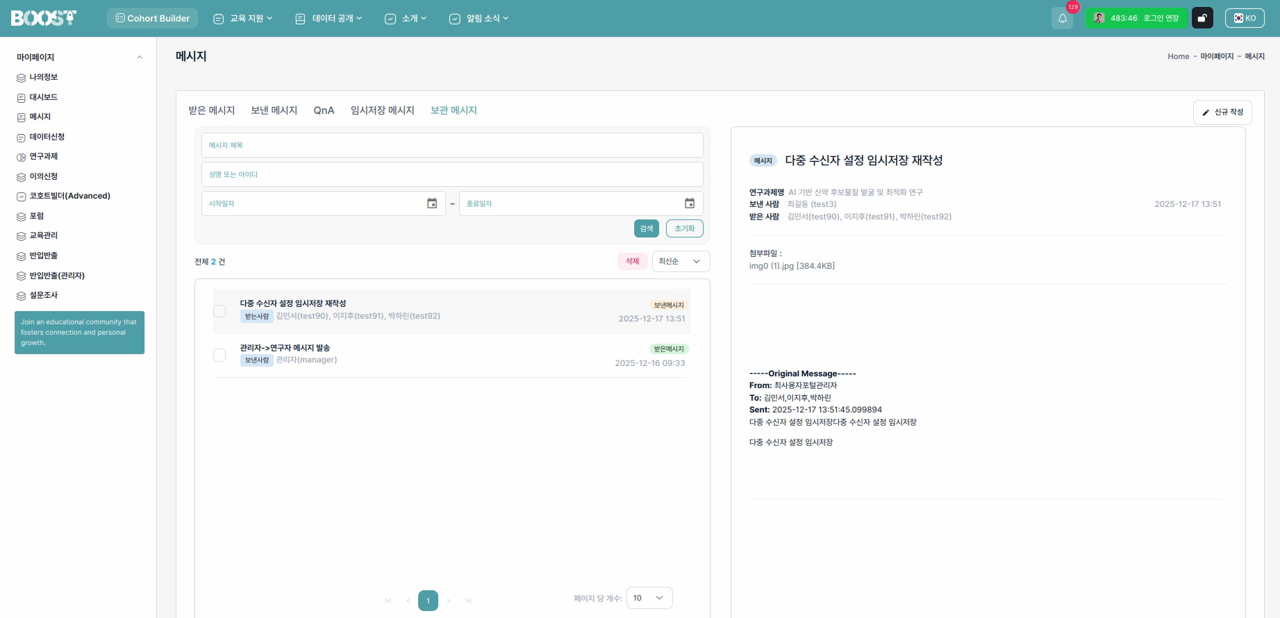The width and height of the screenshot is (1280, 618).
Task: Open attachment img0 (1).jpg
Action: click(792, 266)
